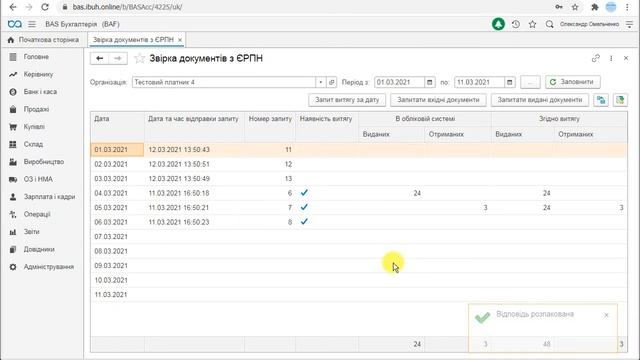Viewport: 640px width, 360px height.
Task: Click the green sheet icon in toolbar
Action: [620, 100]
